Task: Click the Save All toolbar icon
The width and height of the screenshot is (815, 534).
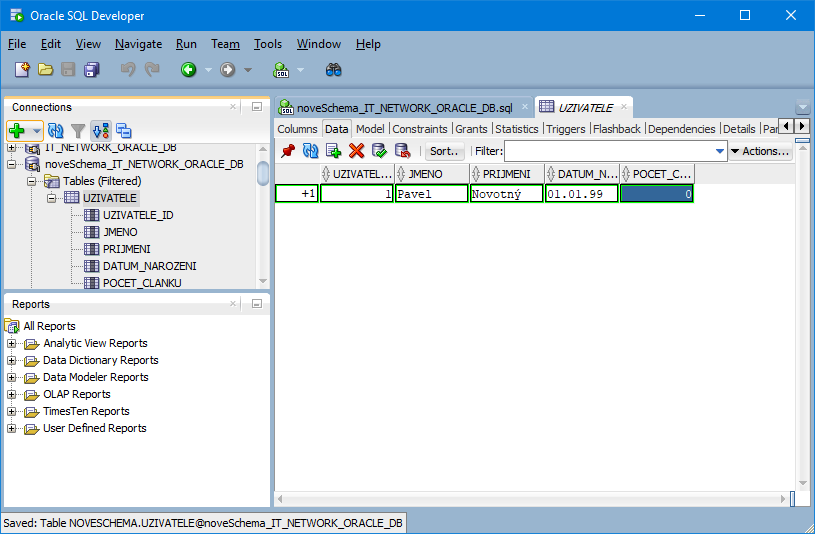Action: click(x=92, y=70)
